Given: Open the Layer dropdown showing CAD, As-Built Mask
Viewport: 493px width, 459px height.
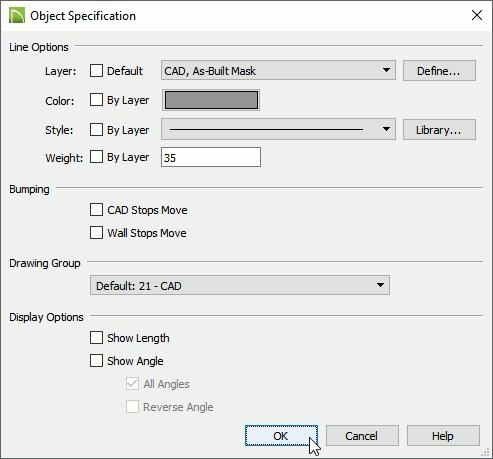Looking at the screenshot, I should (x=278, y=70).
